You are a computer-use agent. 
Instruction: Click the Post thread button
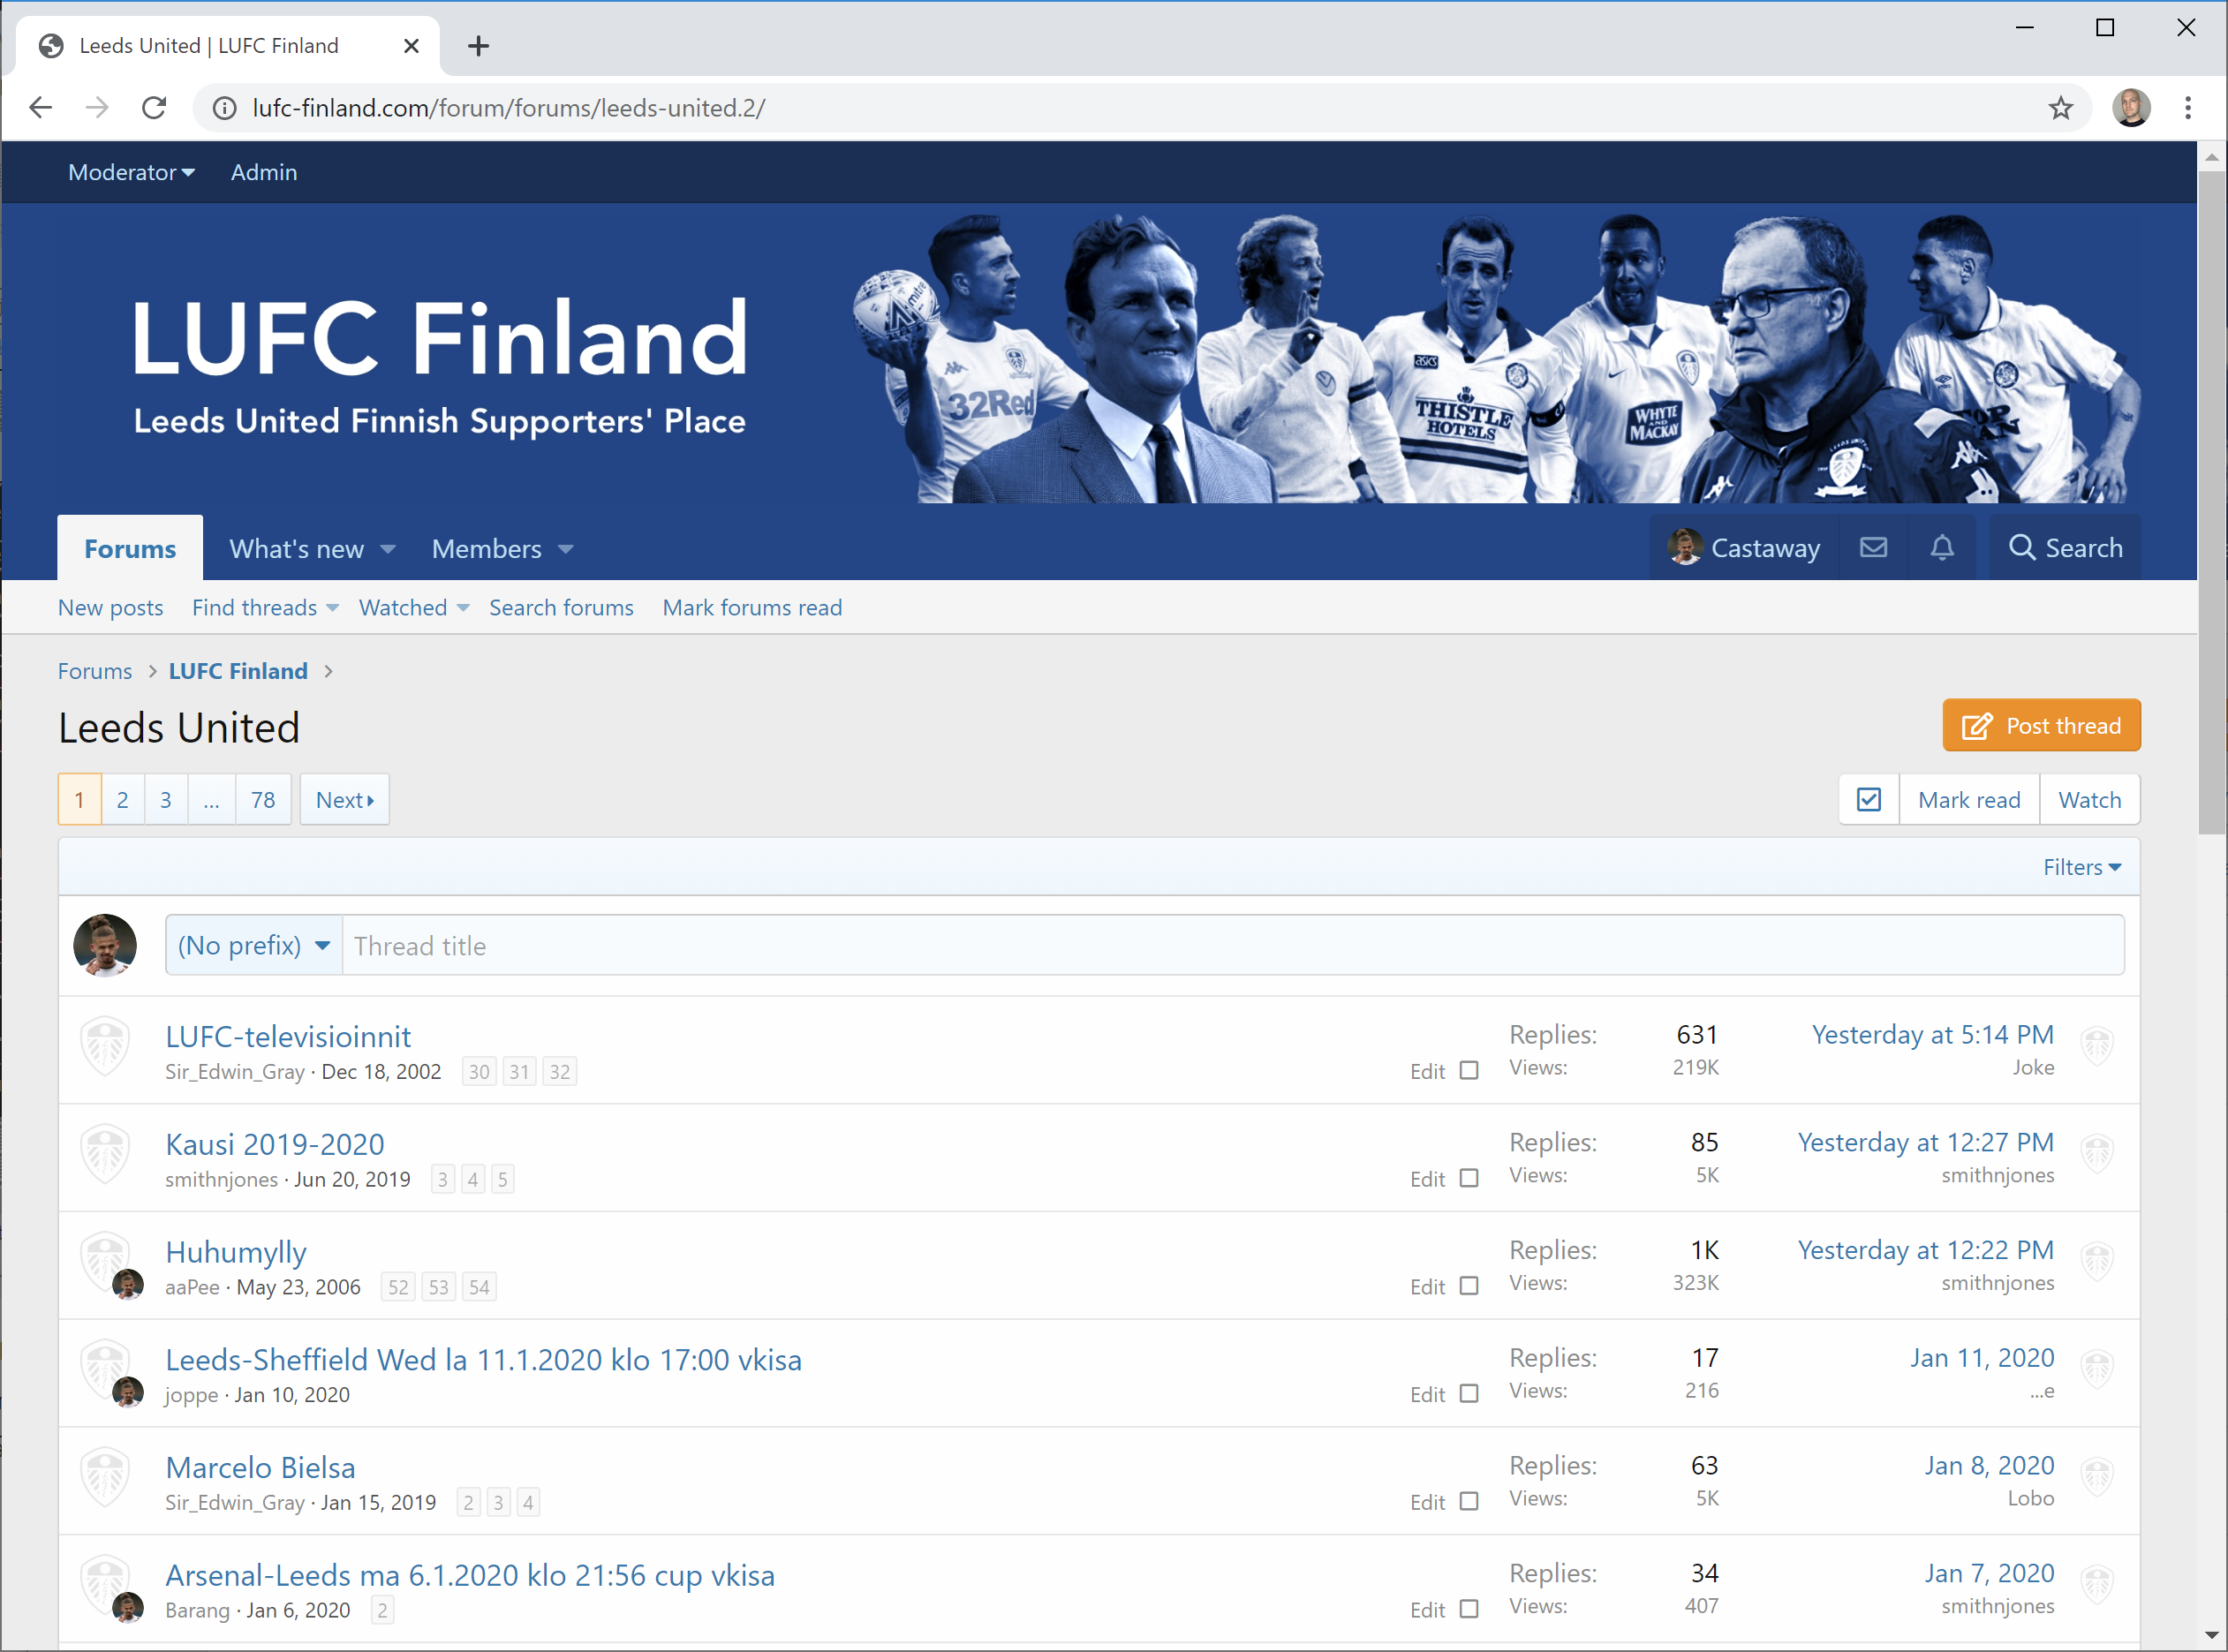coord(2041,725)
